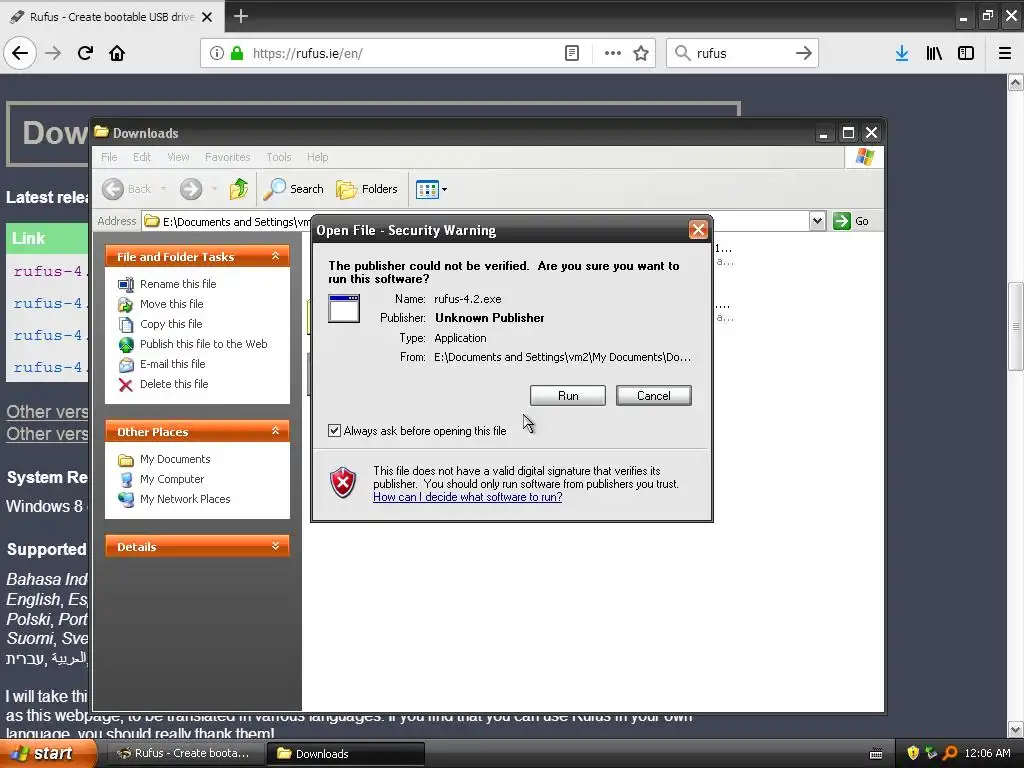Click E-mail this file
Image resolution: width=1024 pixels, height=768 pixels.
click(x=162, y=364)
